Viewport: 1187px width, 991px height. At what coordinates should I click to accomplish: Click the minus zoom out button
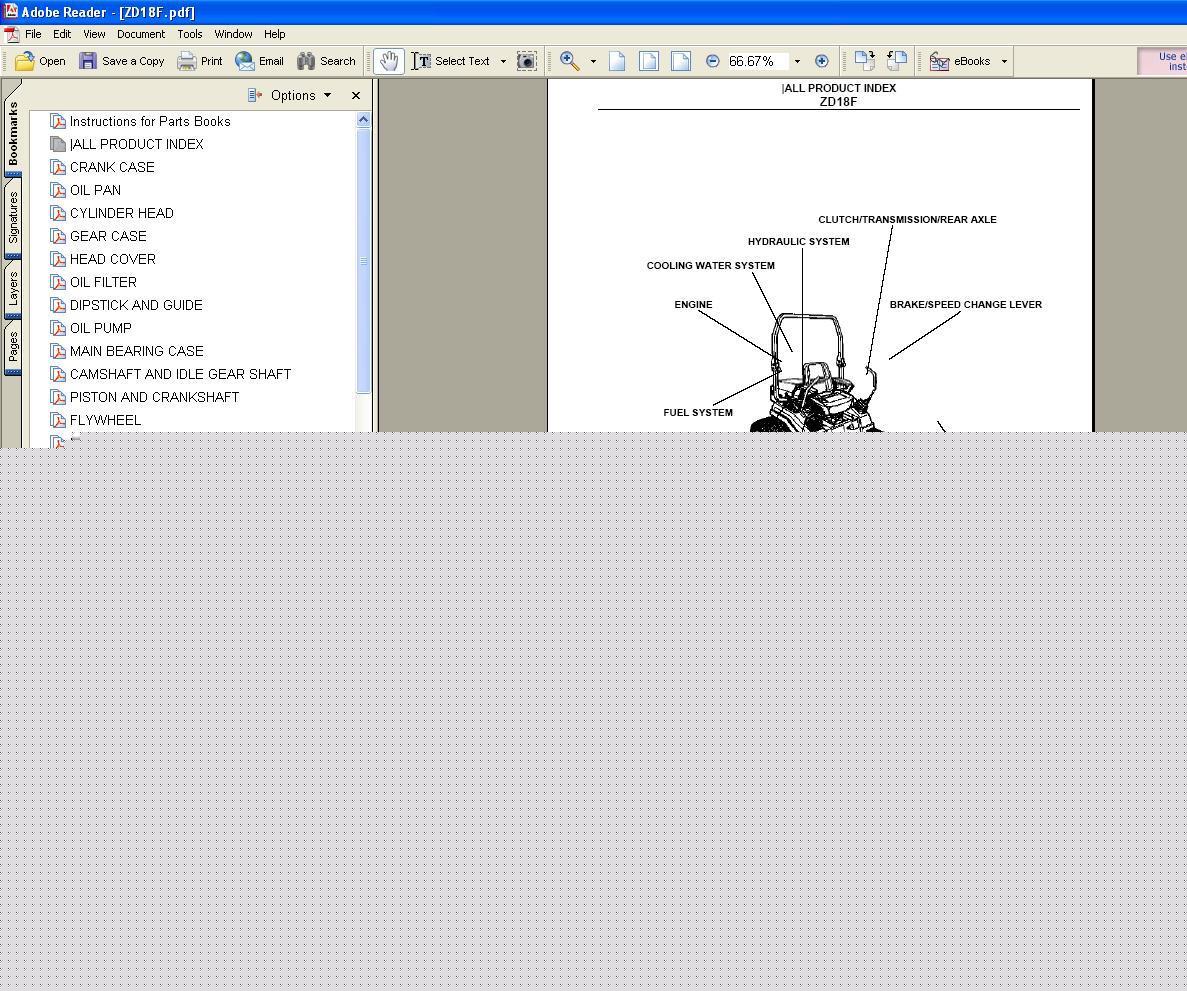coord(712,61)
